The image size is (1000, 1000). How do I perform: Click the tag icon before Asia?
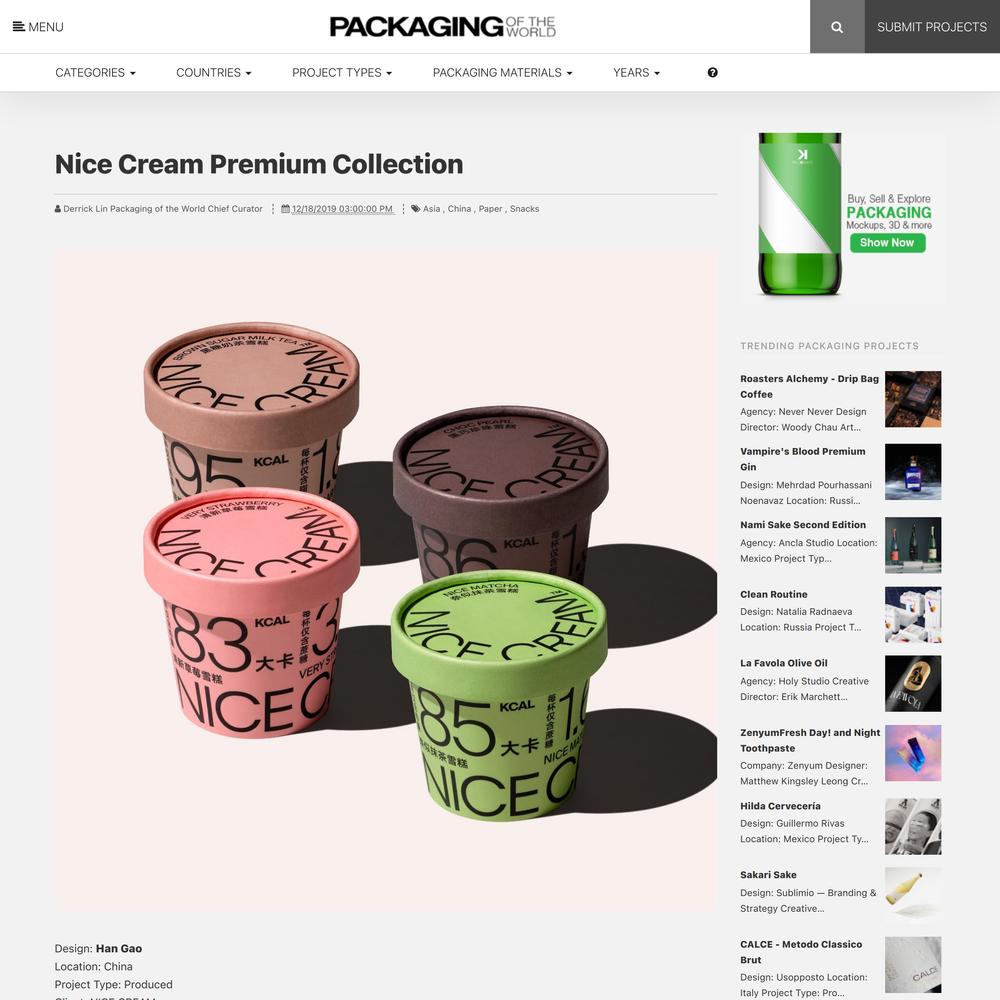tap(415, 209)
